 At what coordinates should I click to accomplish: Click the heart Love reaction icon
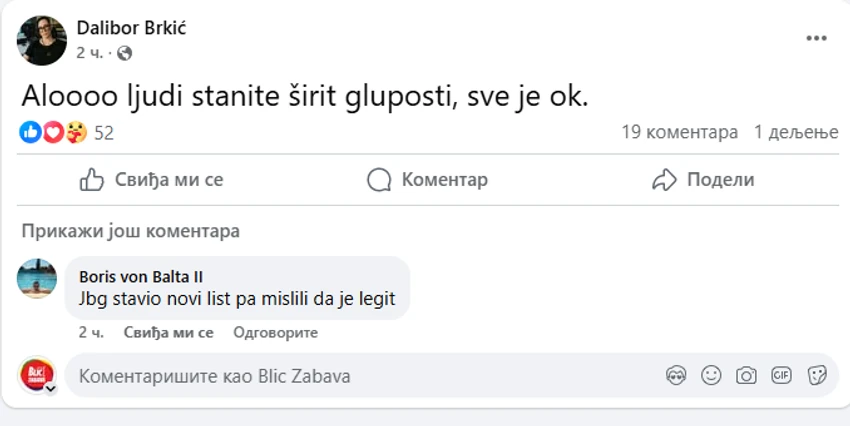point(53,132)
